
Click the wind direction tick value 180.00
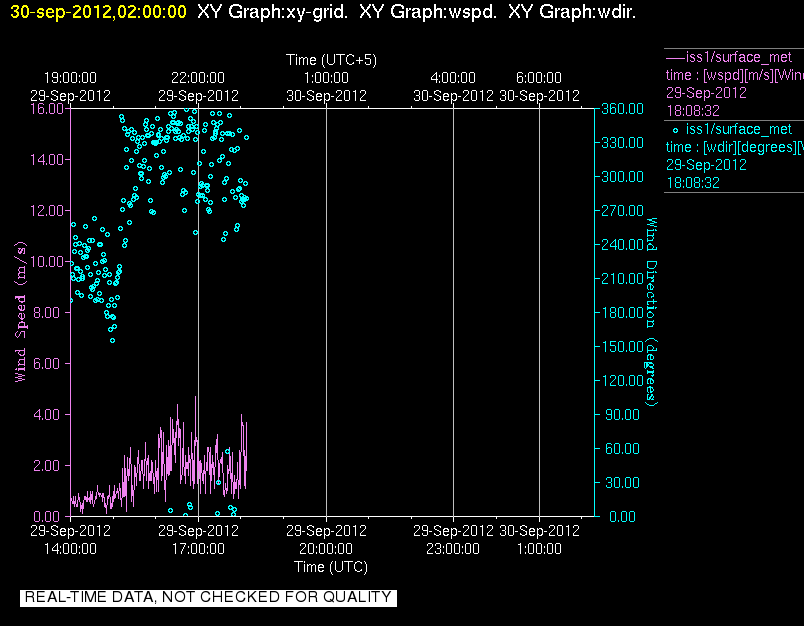tap(622, 313)
